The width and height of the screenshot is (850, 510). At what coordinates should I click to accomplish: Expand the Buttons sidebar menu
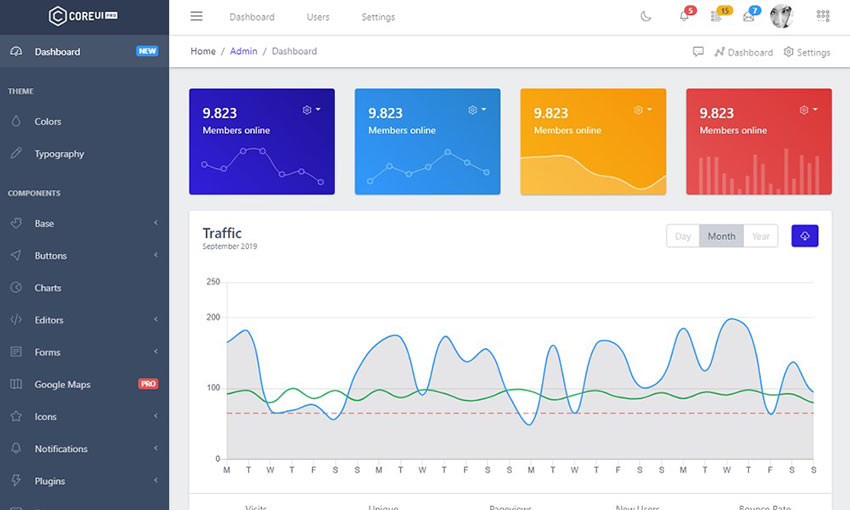[x=84, y=256]
